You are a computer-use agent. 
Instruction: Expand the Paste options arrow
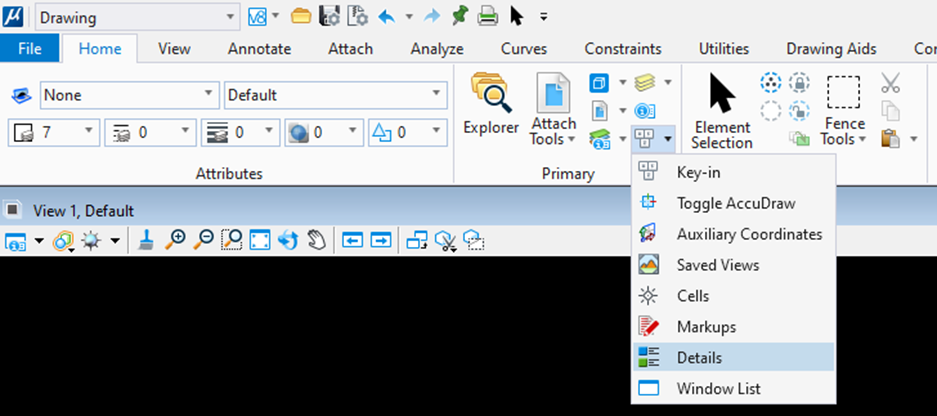914,139
